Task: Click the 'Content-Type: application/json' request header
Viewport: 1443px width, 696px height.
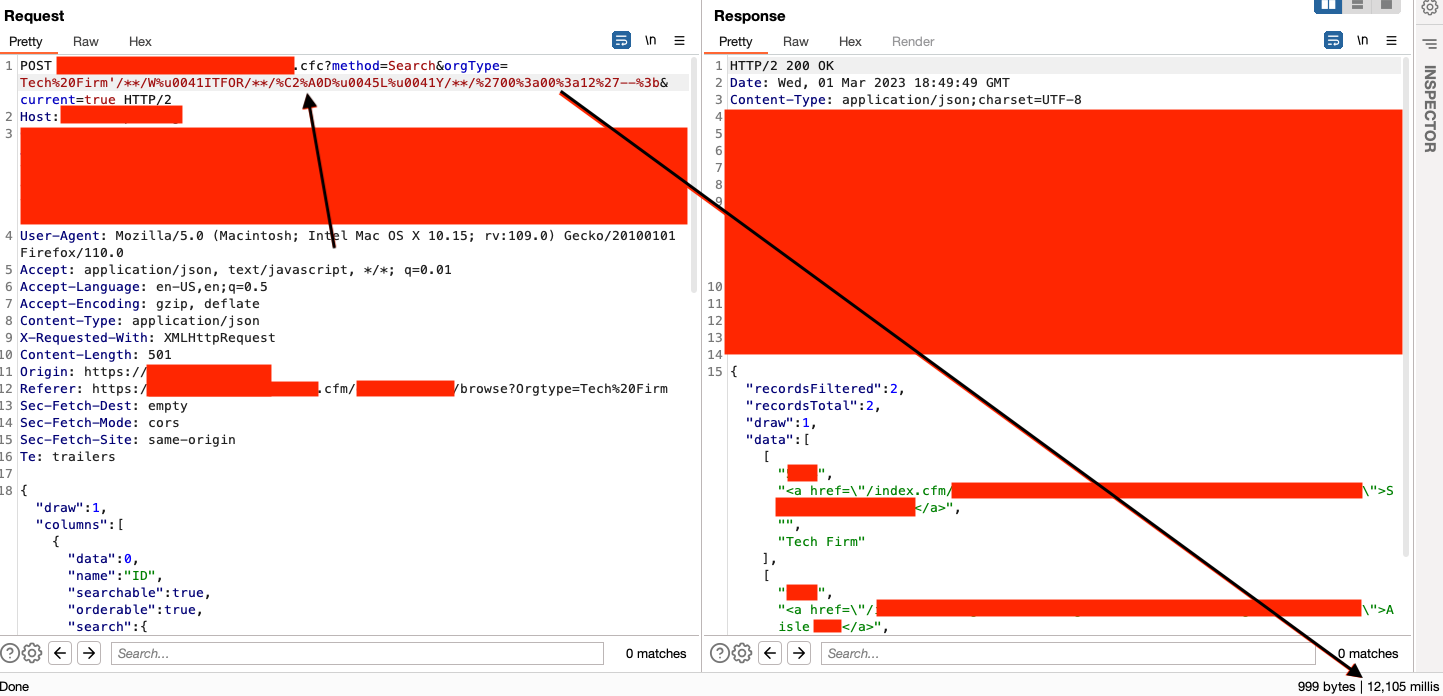Action: point(140,321)
